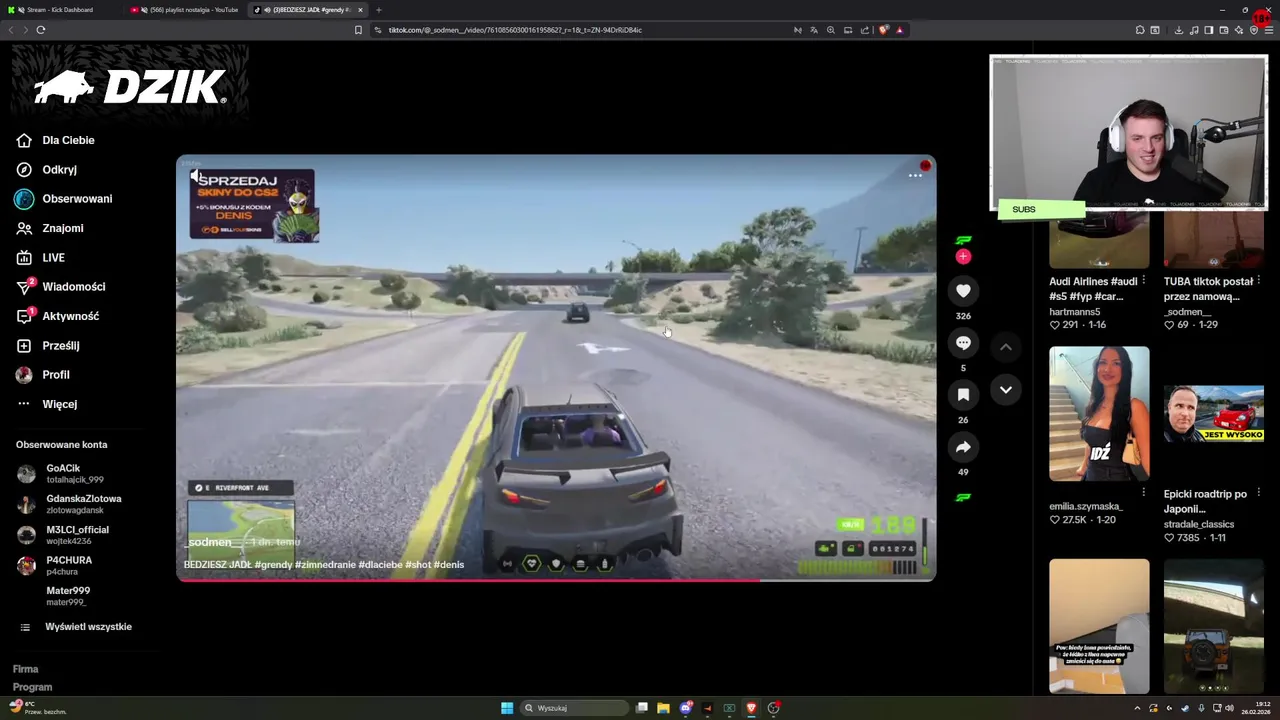Viewport: 1280px width, 720px height.
Task: Open the stradale_classics creator profile
Action: coord(1199,524)
